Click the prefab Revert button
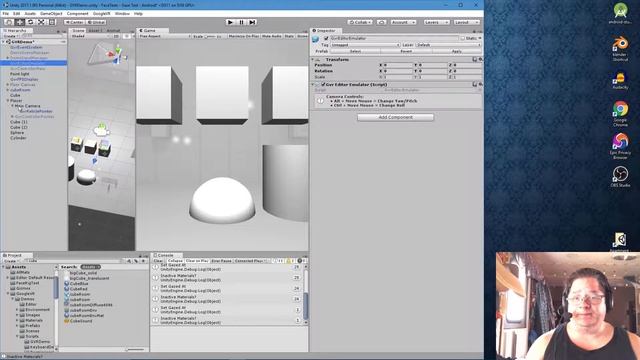 click(x=406, y=51)
